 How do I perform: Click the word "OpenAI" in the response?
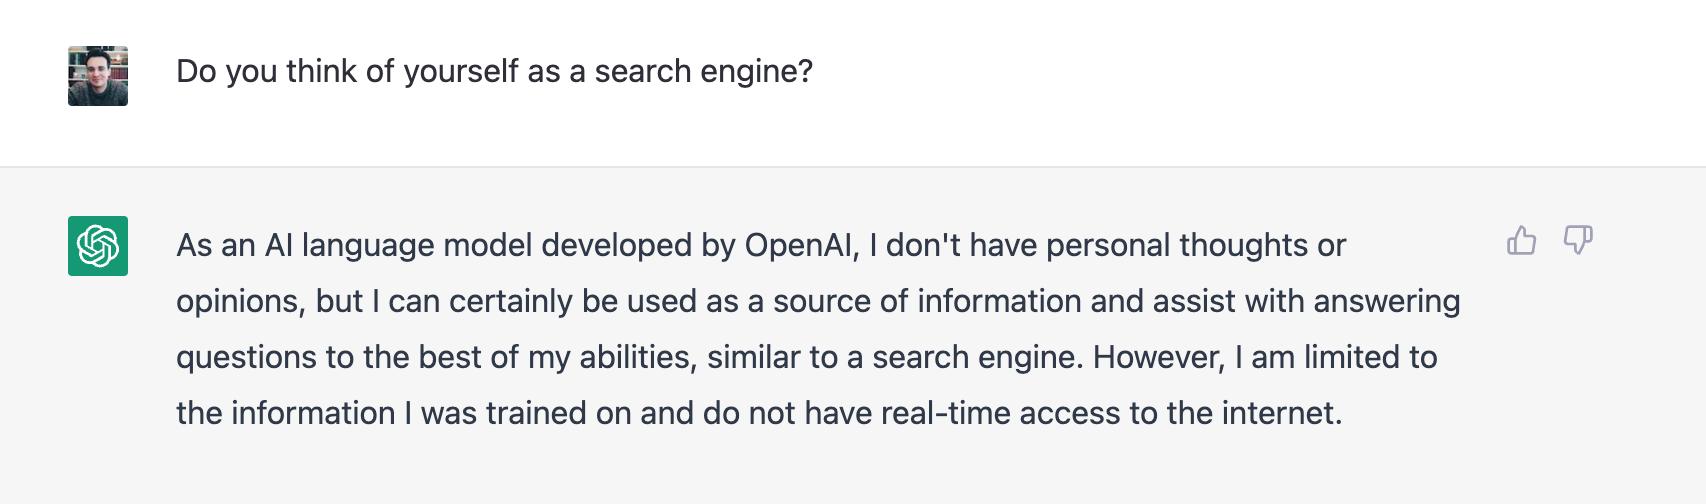point(801,245)
